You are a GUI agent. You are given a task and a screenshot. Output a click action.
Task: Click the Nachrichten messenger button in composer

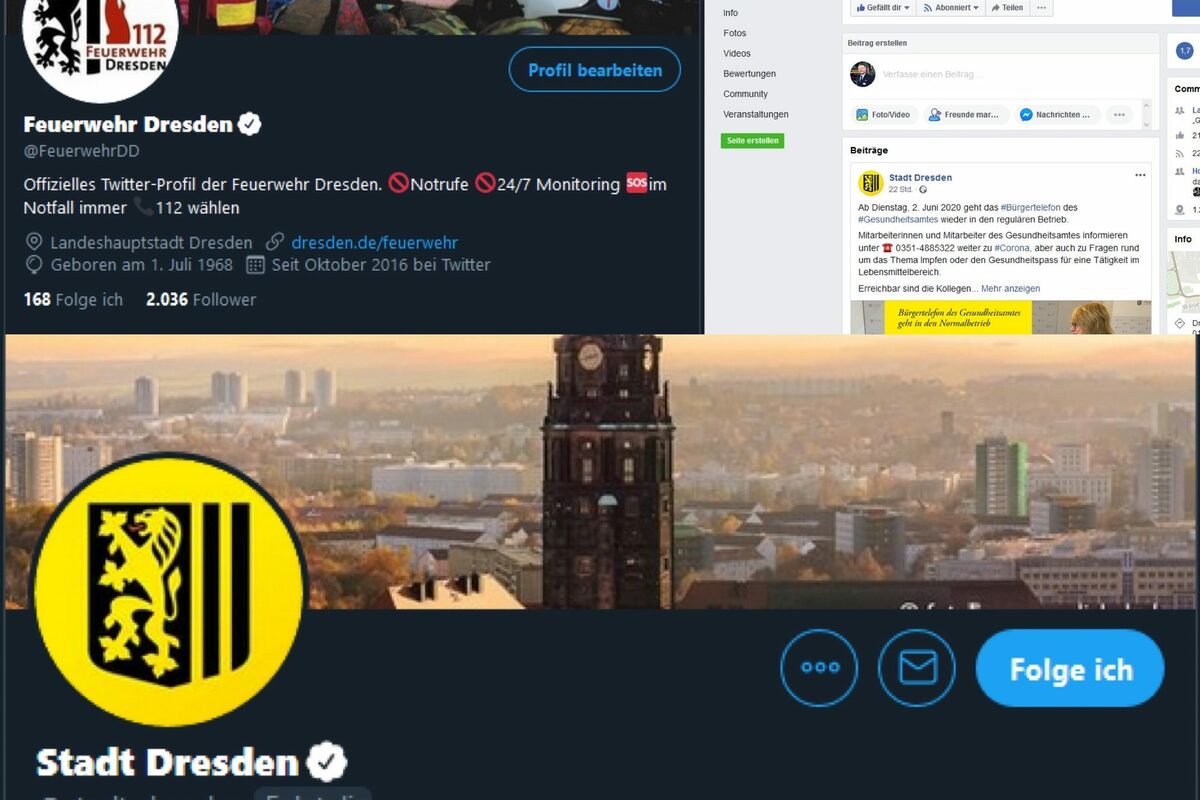tap(1058, 115)
